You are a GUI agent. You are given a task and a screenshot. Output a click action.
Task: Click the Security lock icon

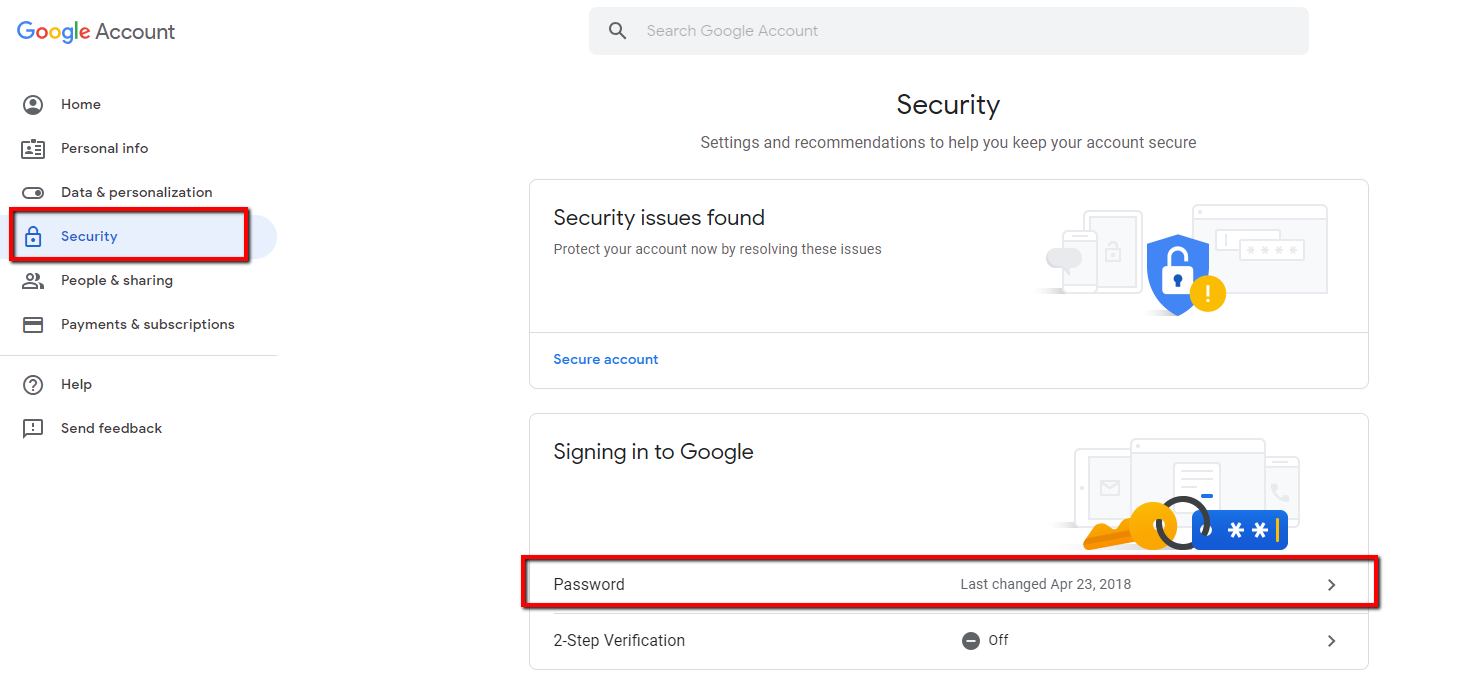[33, 237]
